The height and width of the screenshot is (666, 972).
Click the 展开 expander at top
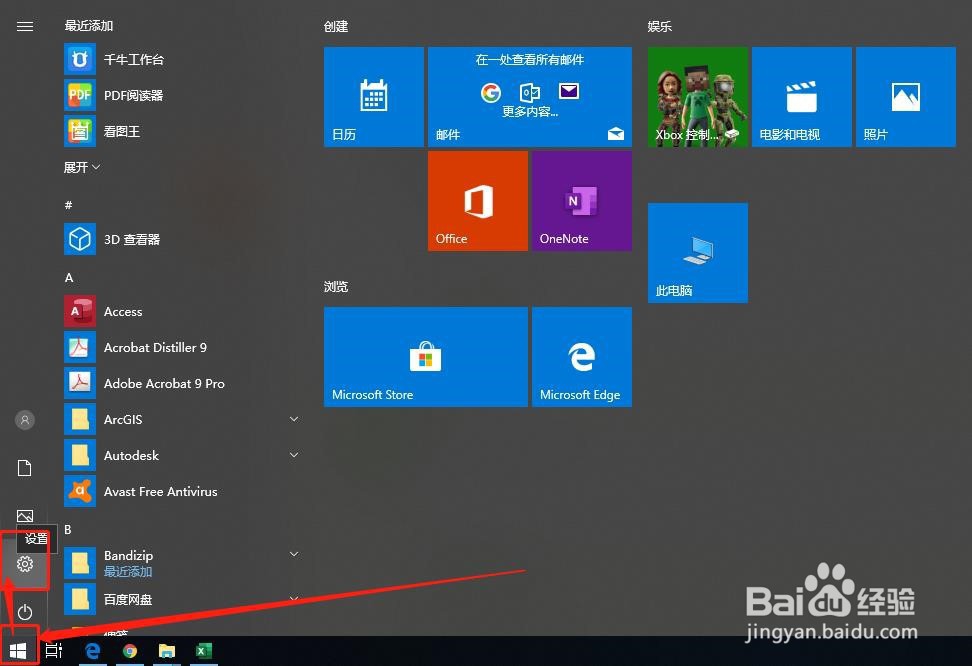82,167
